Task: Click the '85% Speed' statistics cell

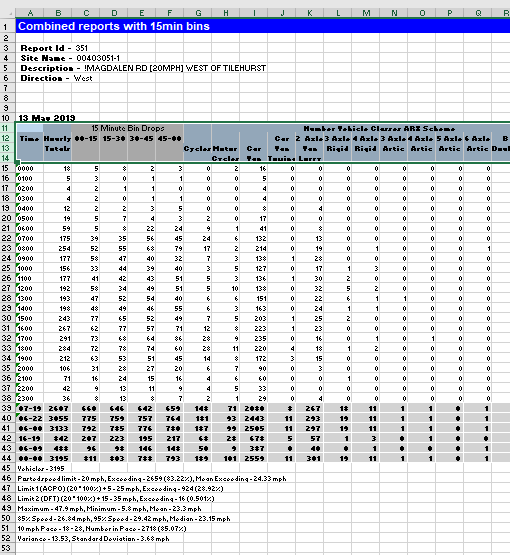Action: 124,519
